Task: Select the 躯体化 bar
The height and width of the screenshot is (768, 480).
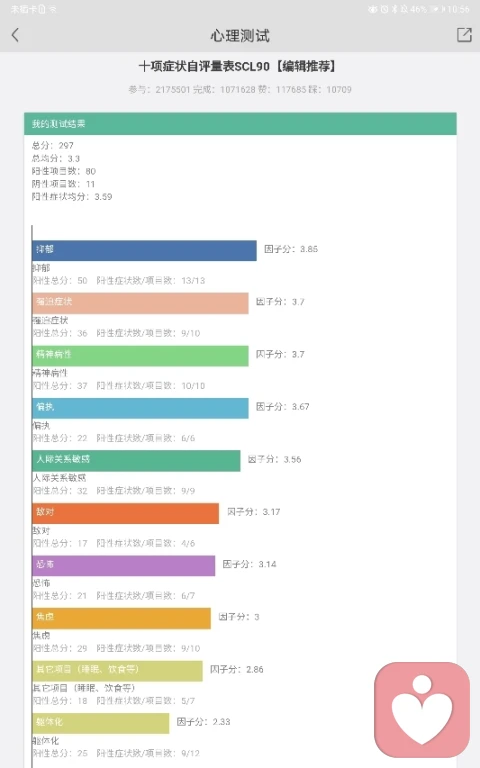Action: click(101, 723)
